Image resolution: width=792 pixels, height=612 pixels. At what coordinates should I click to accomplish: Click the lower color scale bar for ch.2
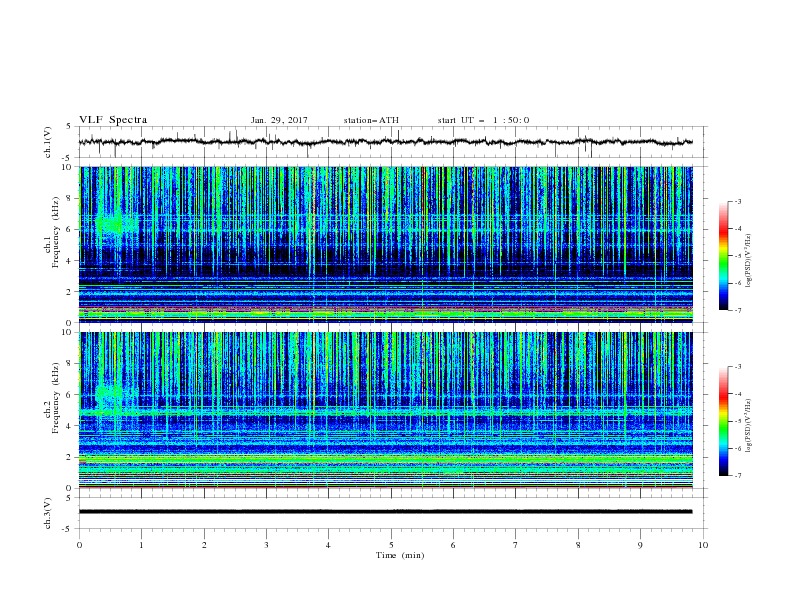click(x=723, y=421)
